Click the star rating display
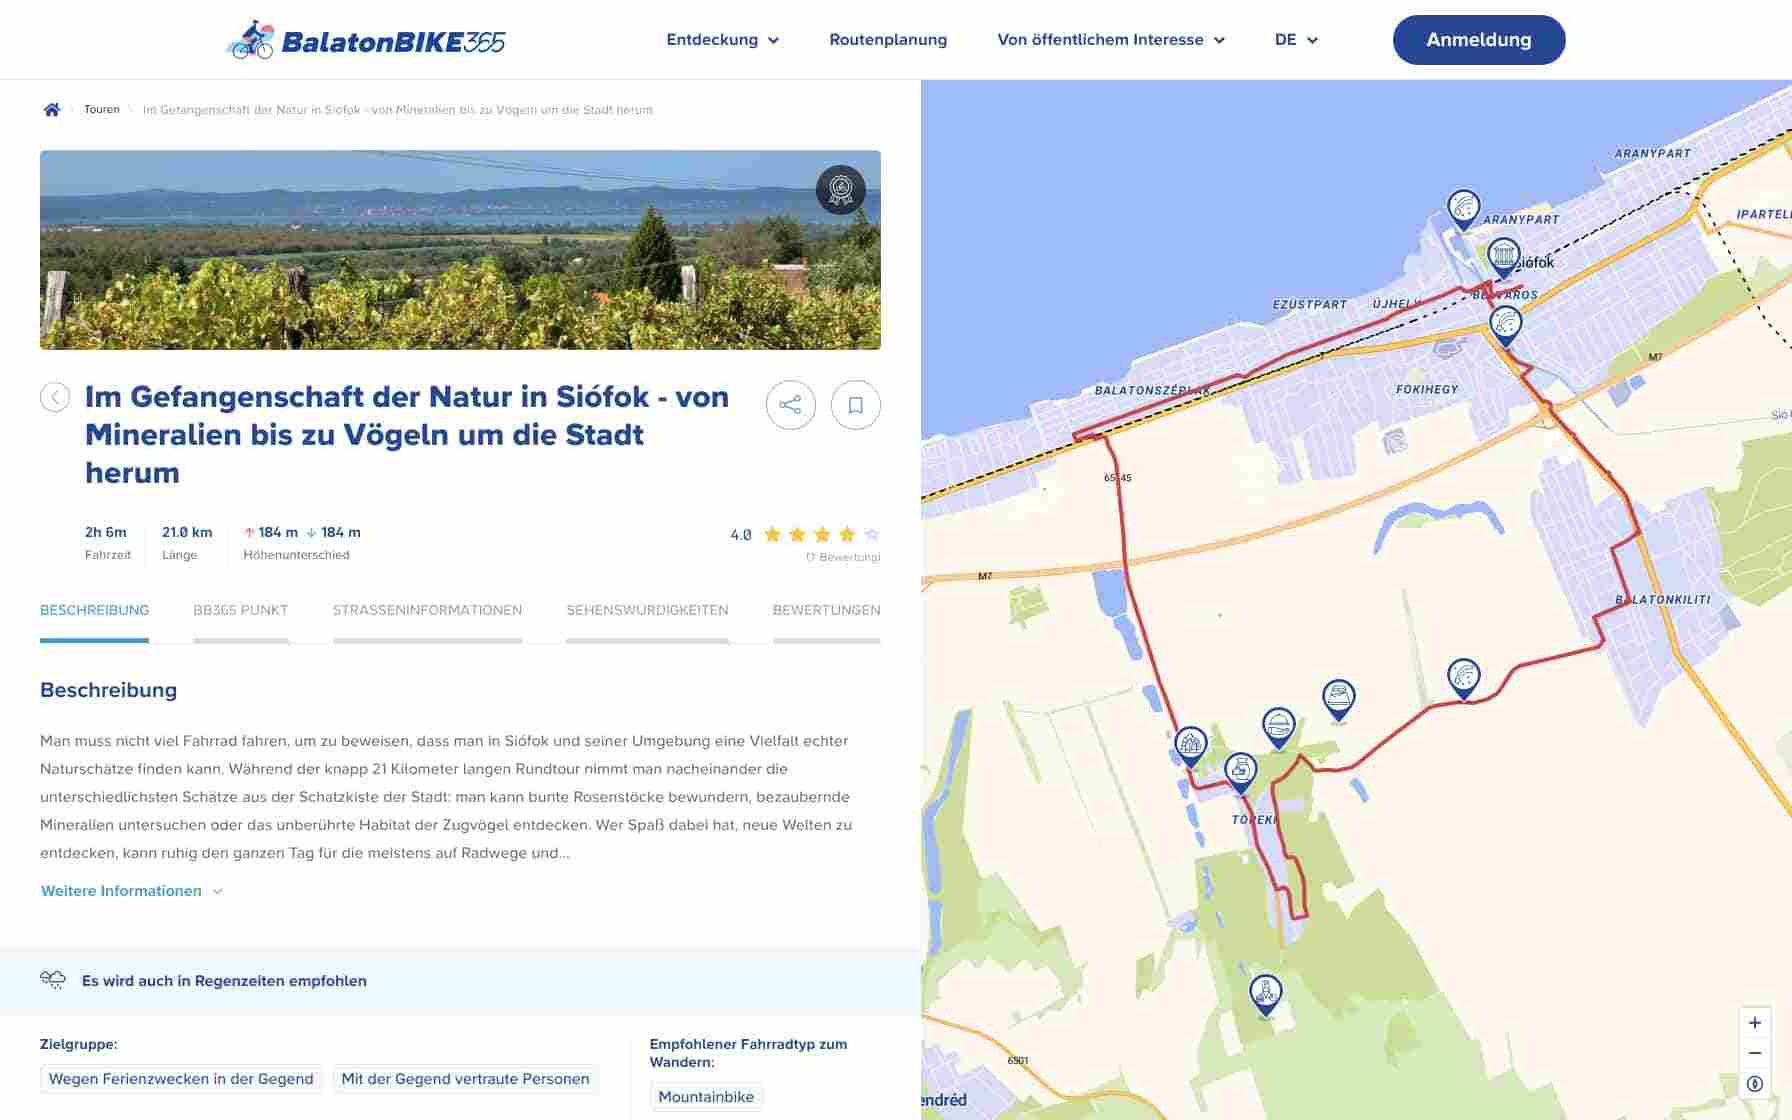 point(821,535)
